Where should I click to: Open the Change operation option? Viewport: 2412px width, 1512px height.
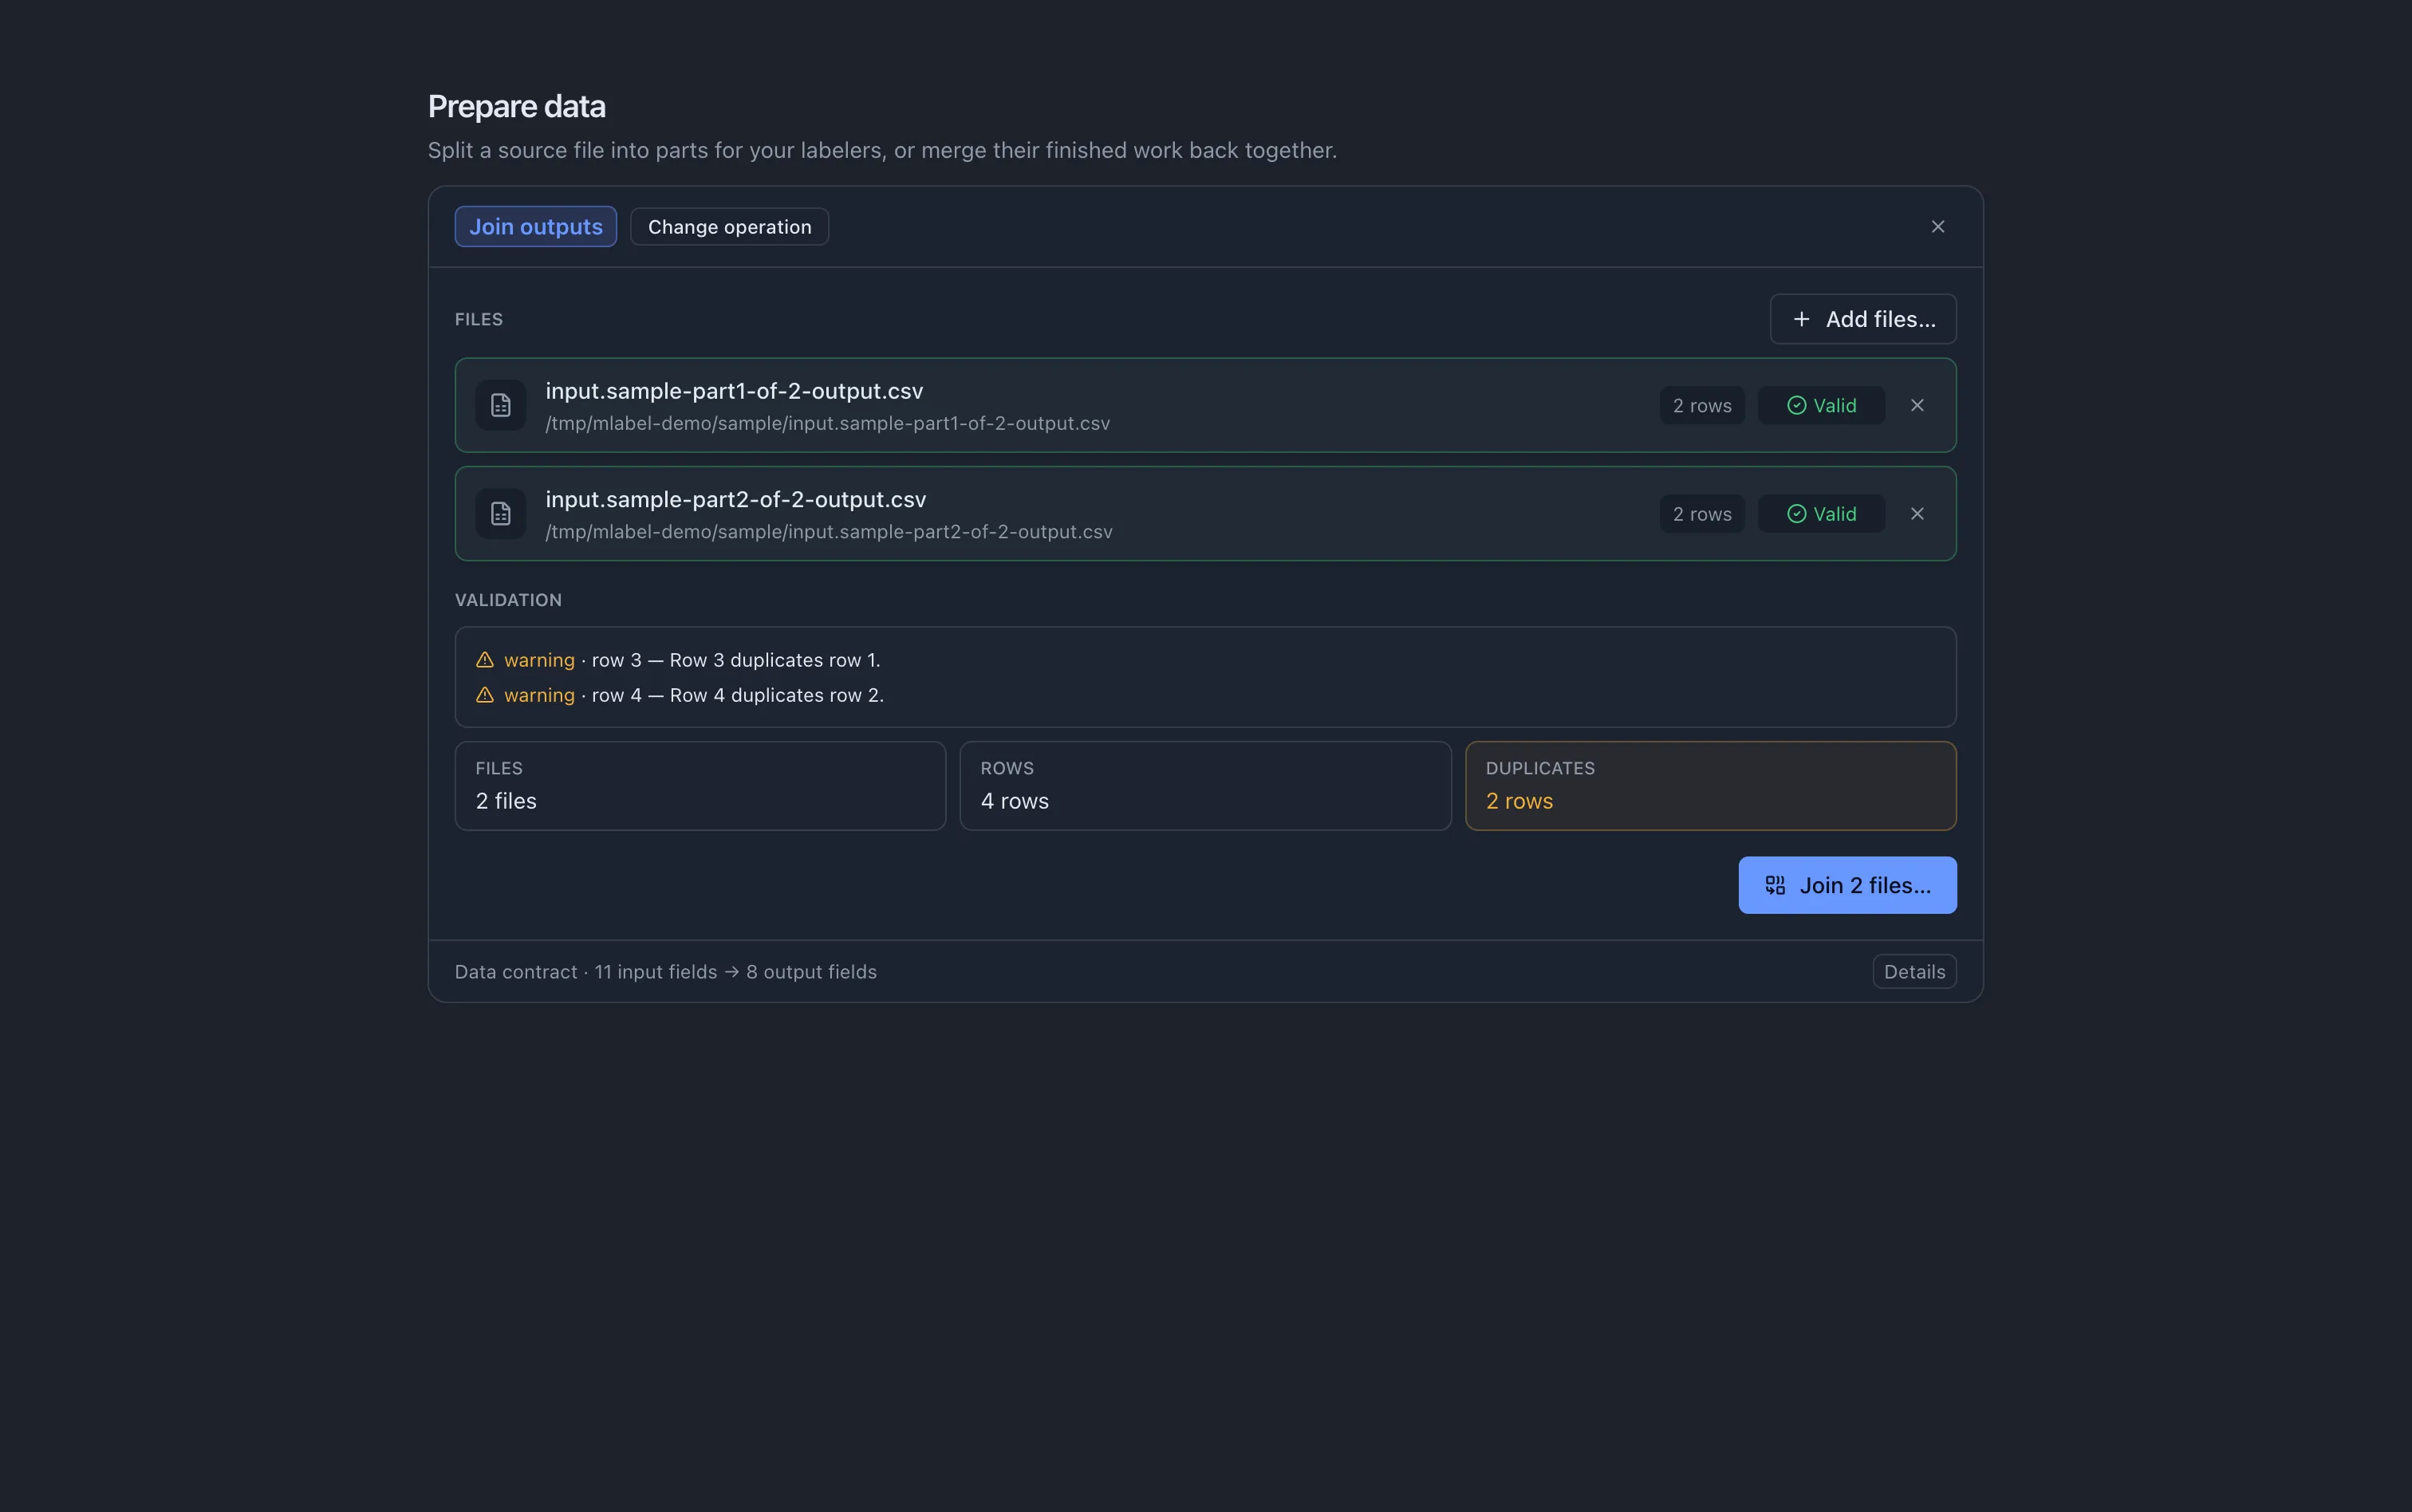point(729,227)
